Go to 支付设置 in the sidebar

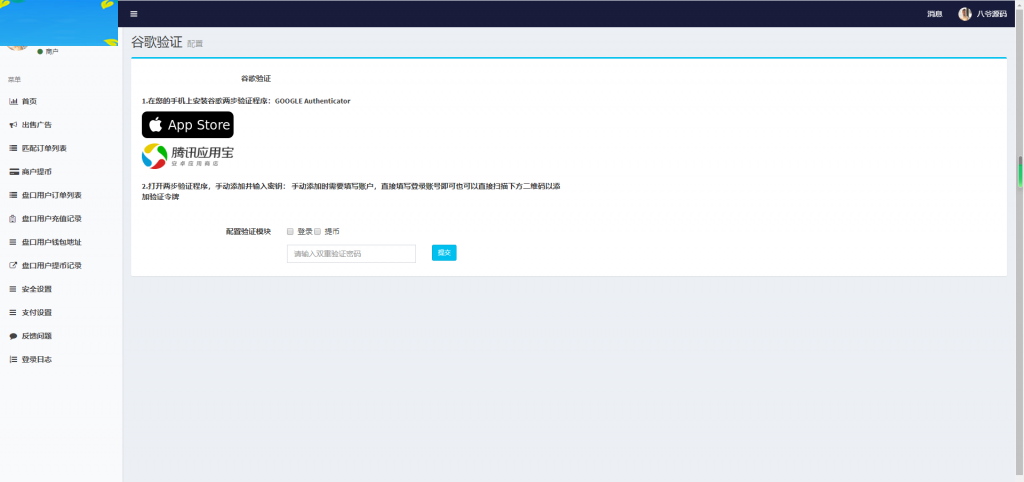point(37,312)
